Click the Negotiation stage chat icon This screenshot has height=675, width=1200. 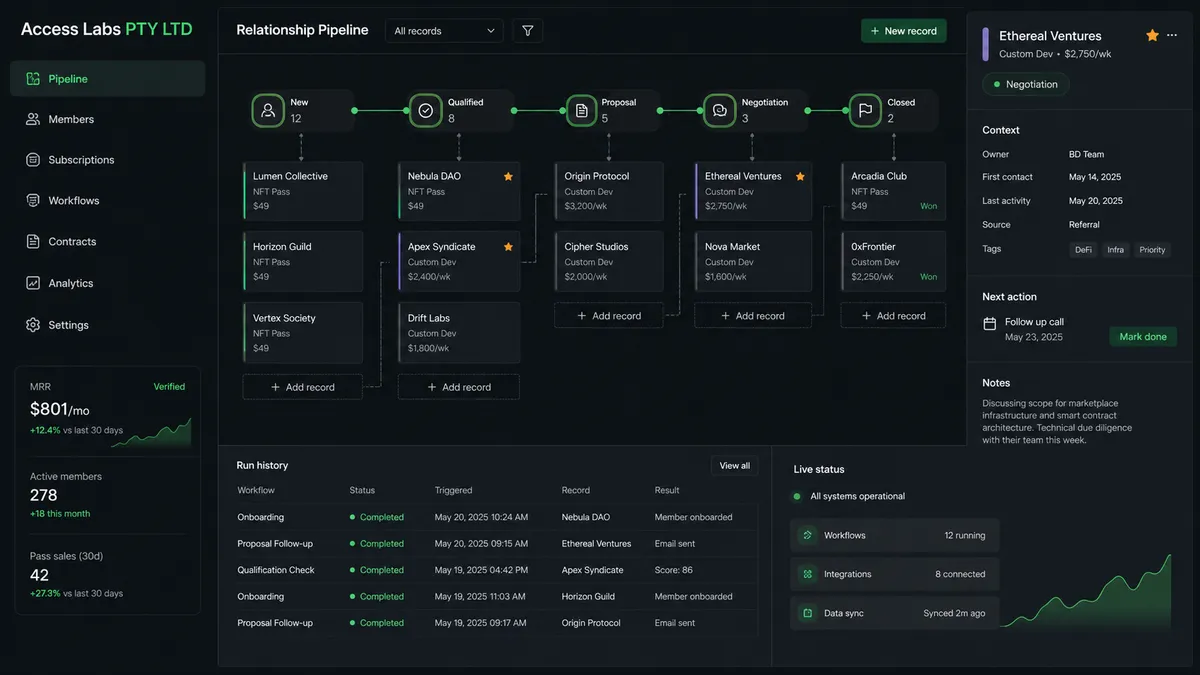click(x=720, y=110)
